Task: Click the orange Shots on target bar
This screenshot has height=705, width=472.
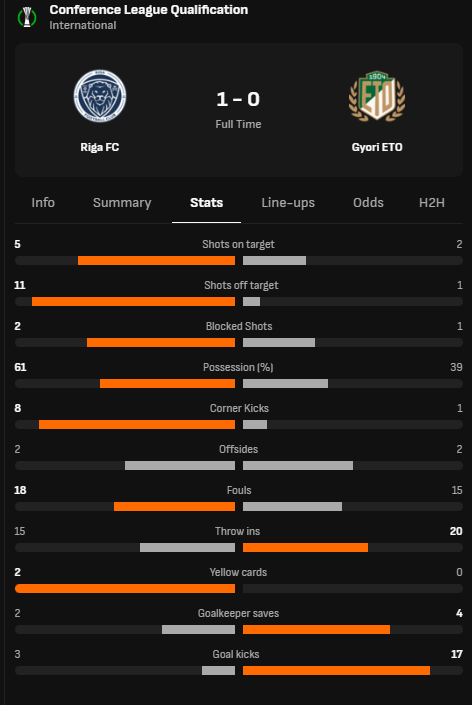Action: (156, 260)
